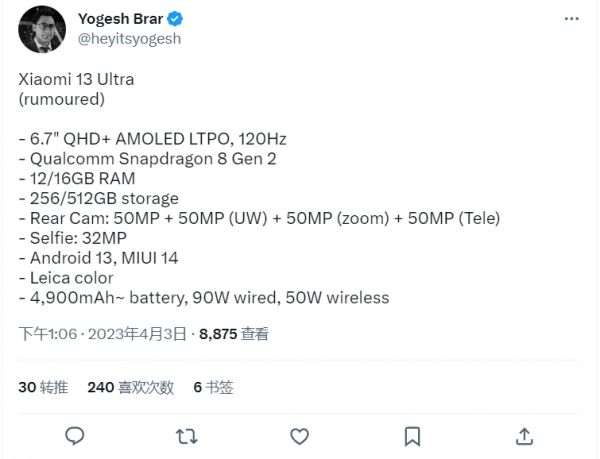Open Yogesh Brar's profile picture

click(x=43, y=29)
